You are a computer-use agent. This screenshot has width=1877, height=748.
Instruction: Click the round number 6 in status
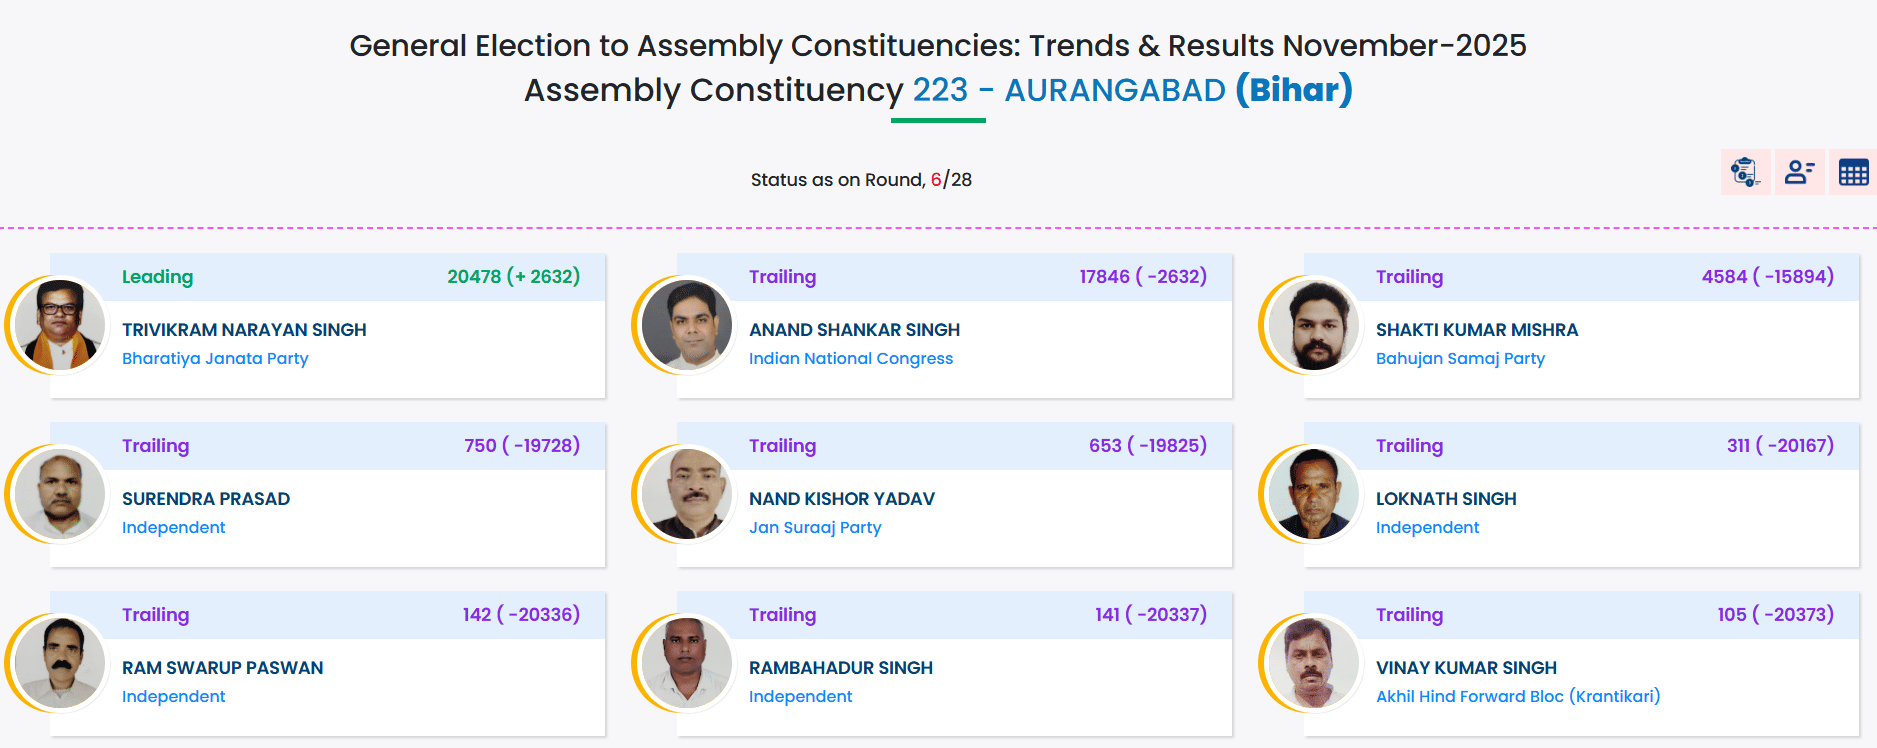tap(936, 180)
